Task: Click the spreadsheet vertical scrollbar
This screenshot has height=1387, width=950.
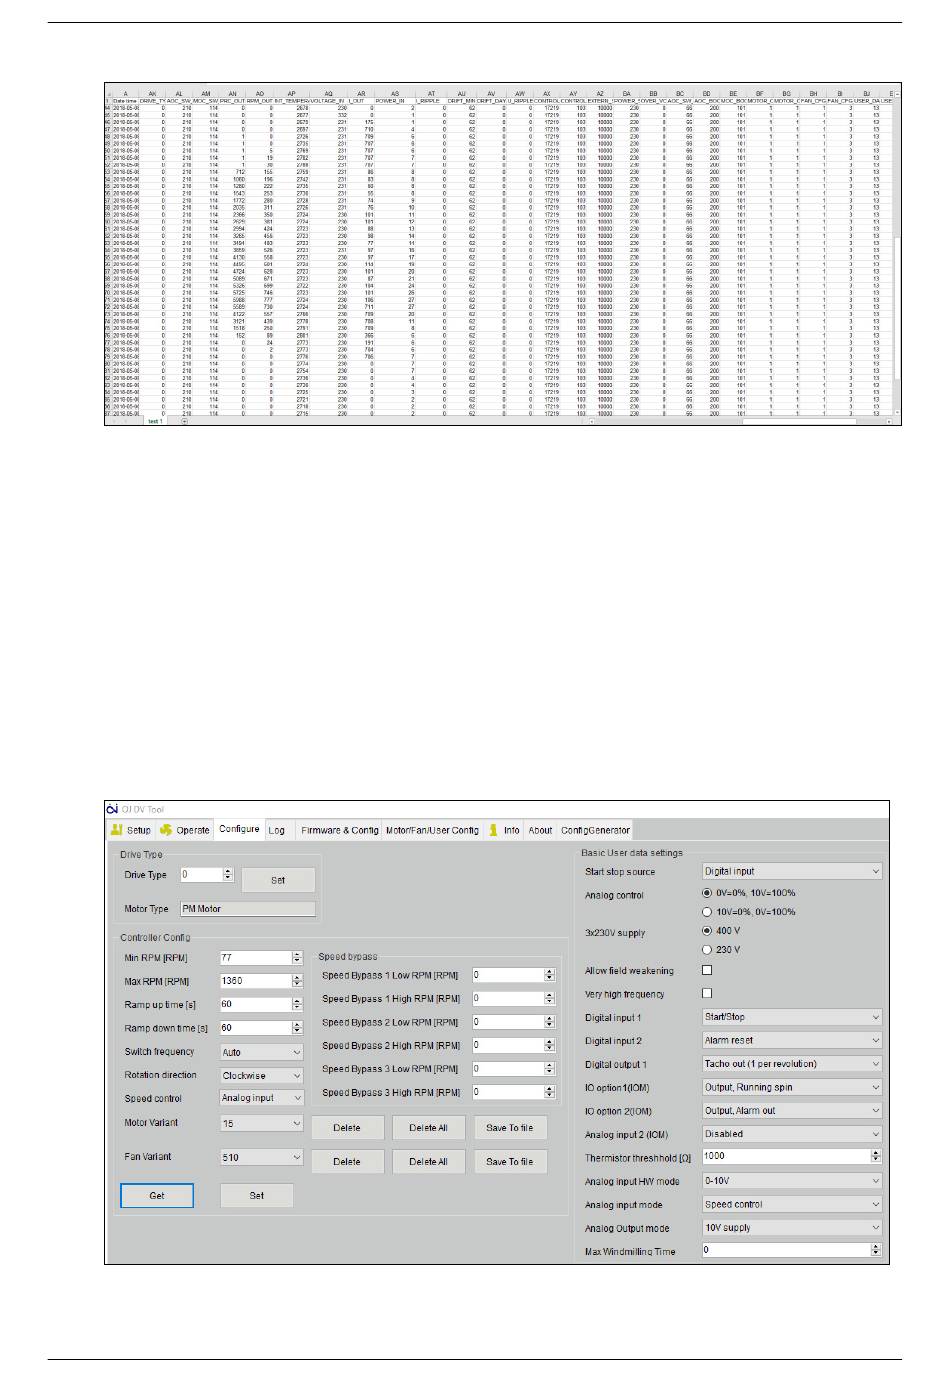Action: tap(895, 253)
